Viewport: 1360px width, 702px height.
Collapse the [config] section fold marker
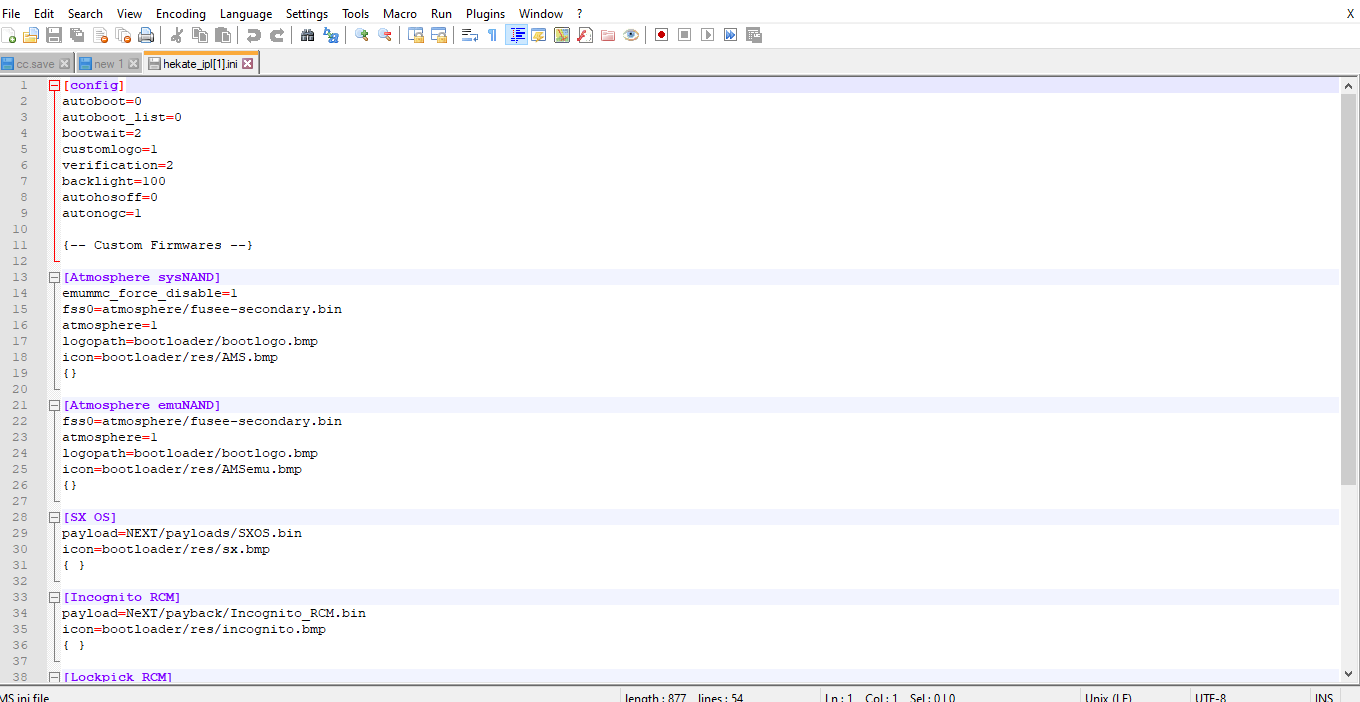click(x=54, y=85)
